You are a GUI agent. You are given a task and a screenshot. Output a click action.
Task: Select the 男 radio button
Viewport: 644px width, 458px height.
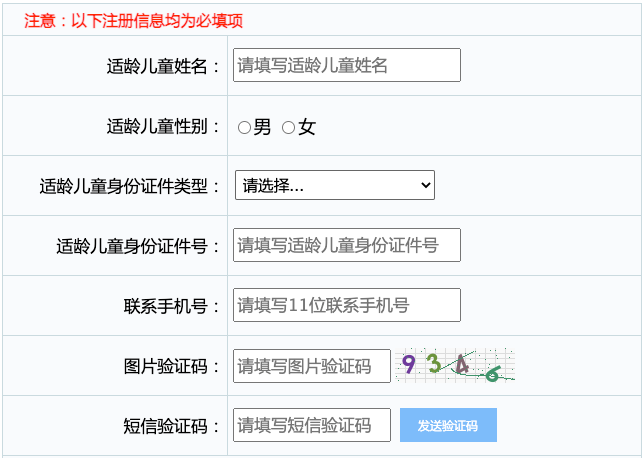244,128
